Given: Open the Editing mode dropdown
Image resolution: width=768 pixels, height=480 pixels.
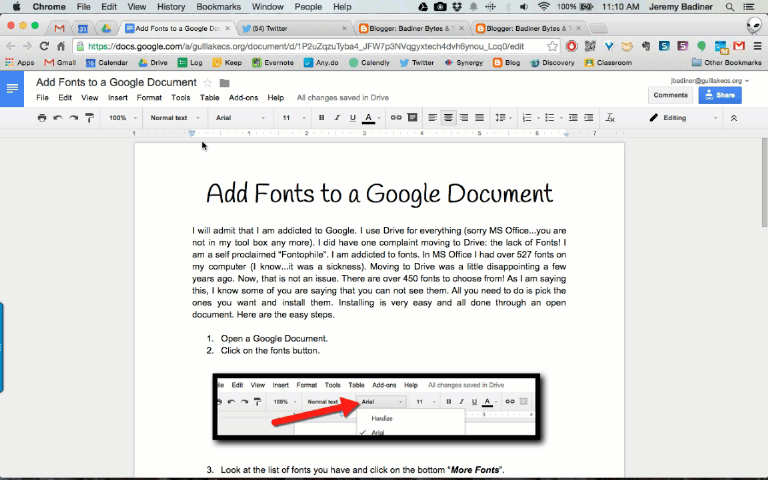Looking at the screenshot, I should (683, 118).
